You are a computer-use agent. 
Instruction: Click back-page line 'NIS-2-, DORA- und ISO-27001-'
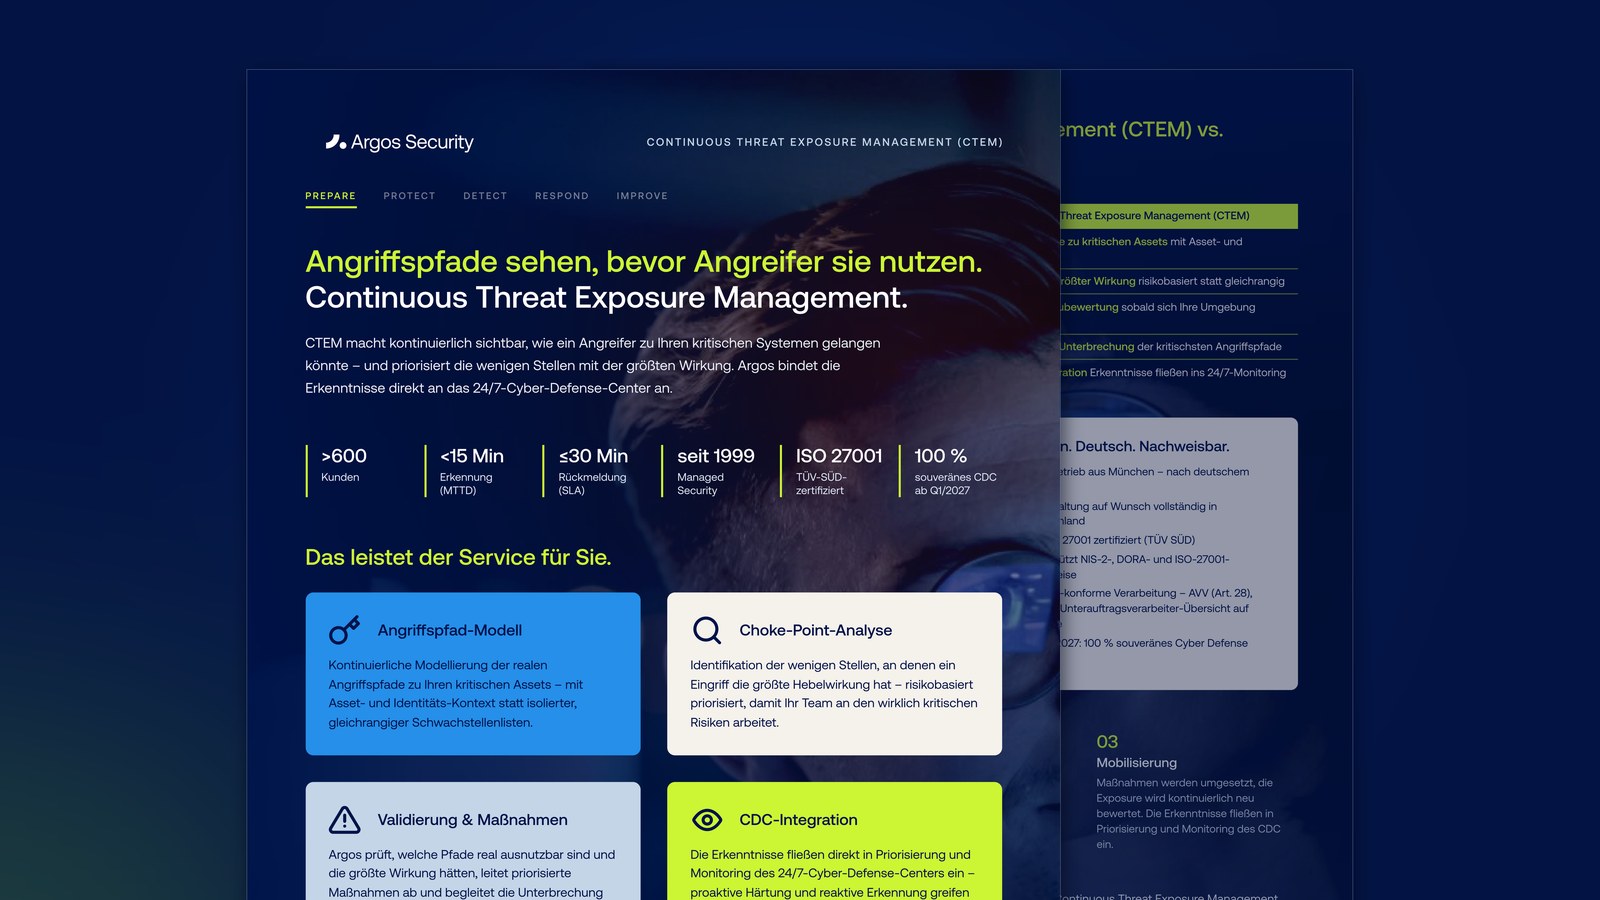point(1145,560)
